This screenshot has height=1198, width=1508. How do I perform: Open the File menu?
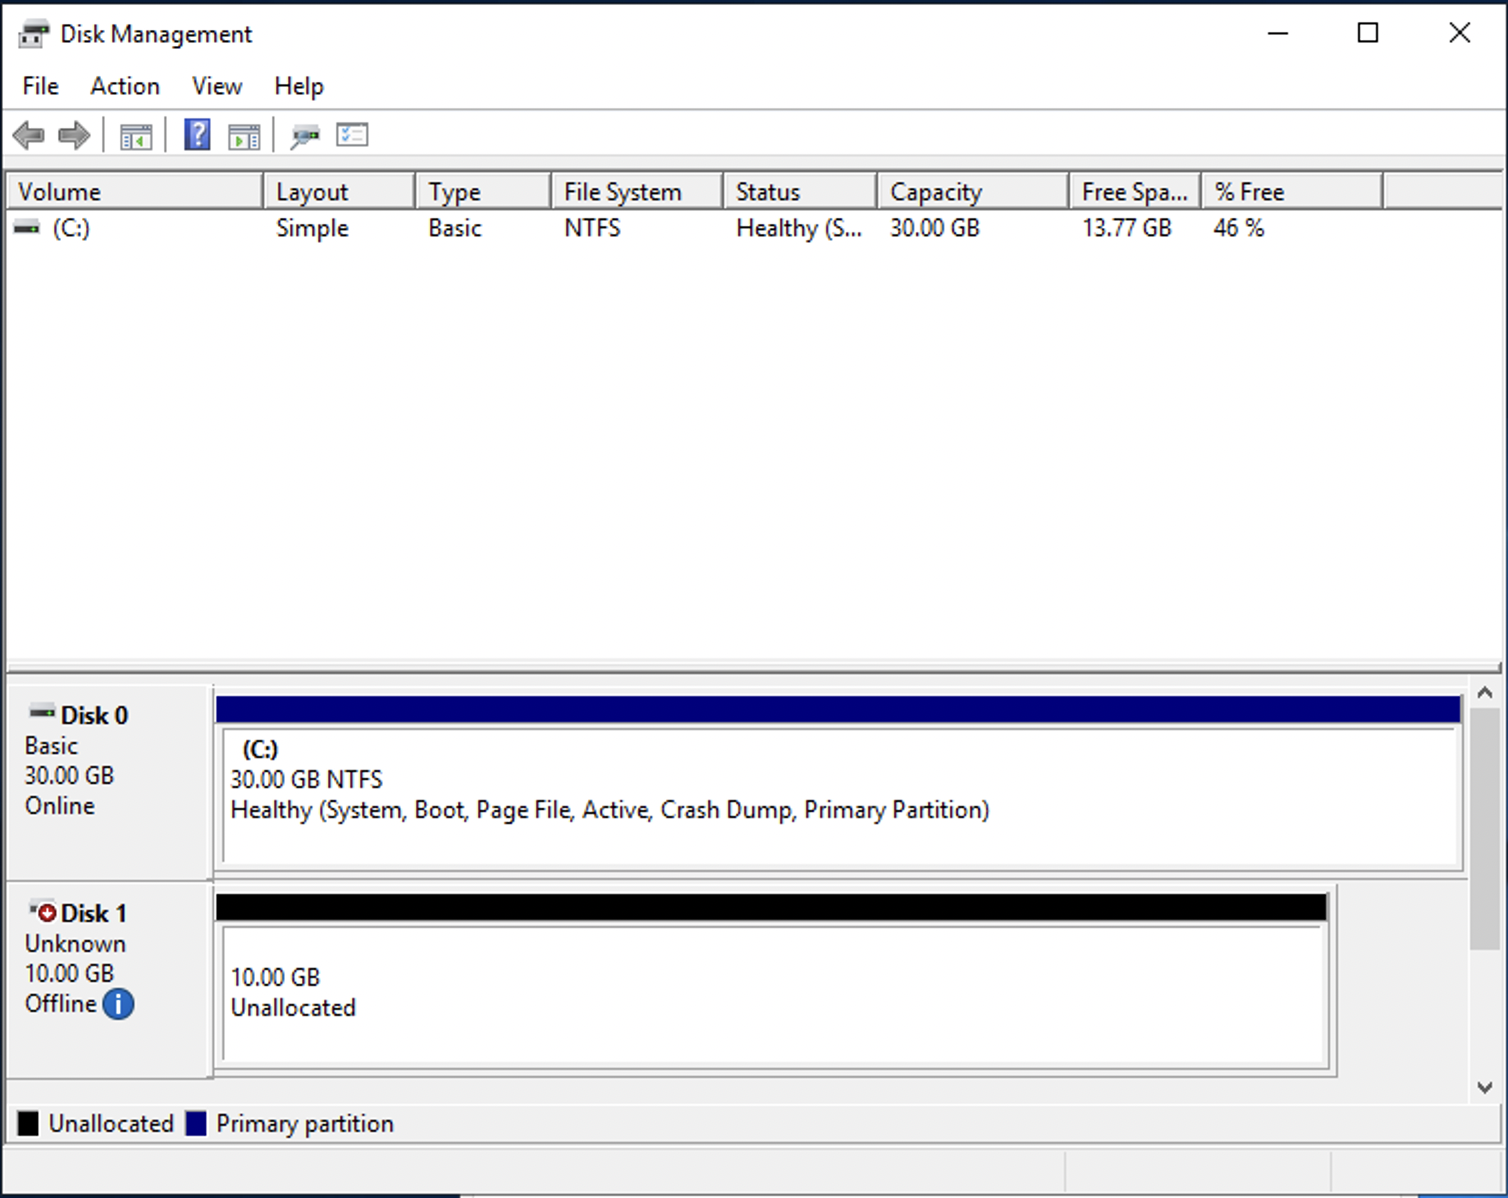[39, 86]
